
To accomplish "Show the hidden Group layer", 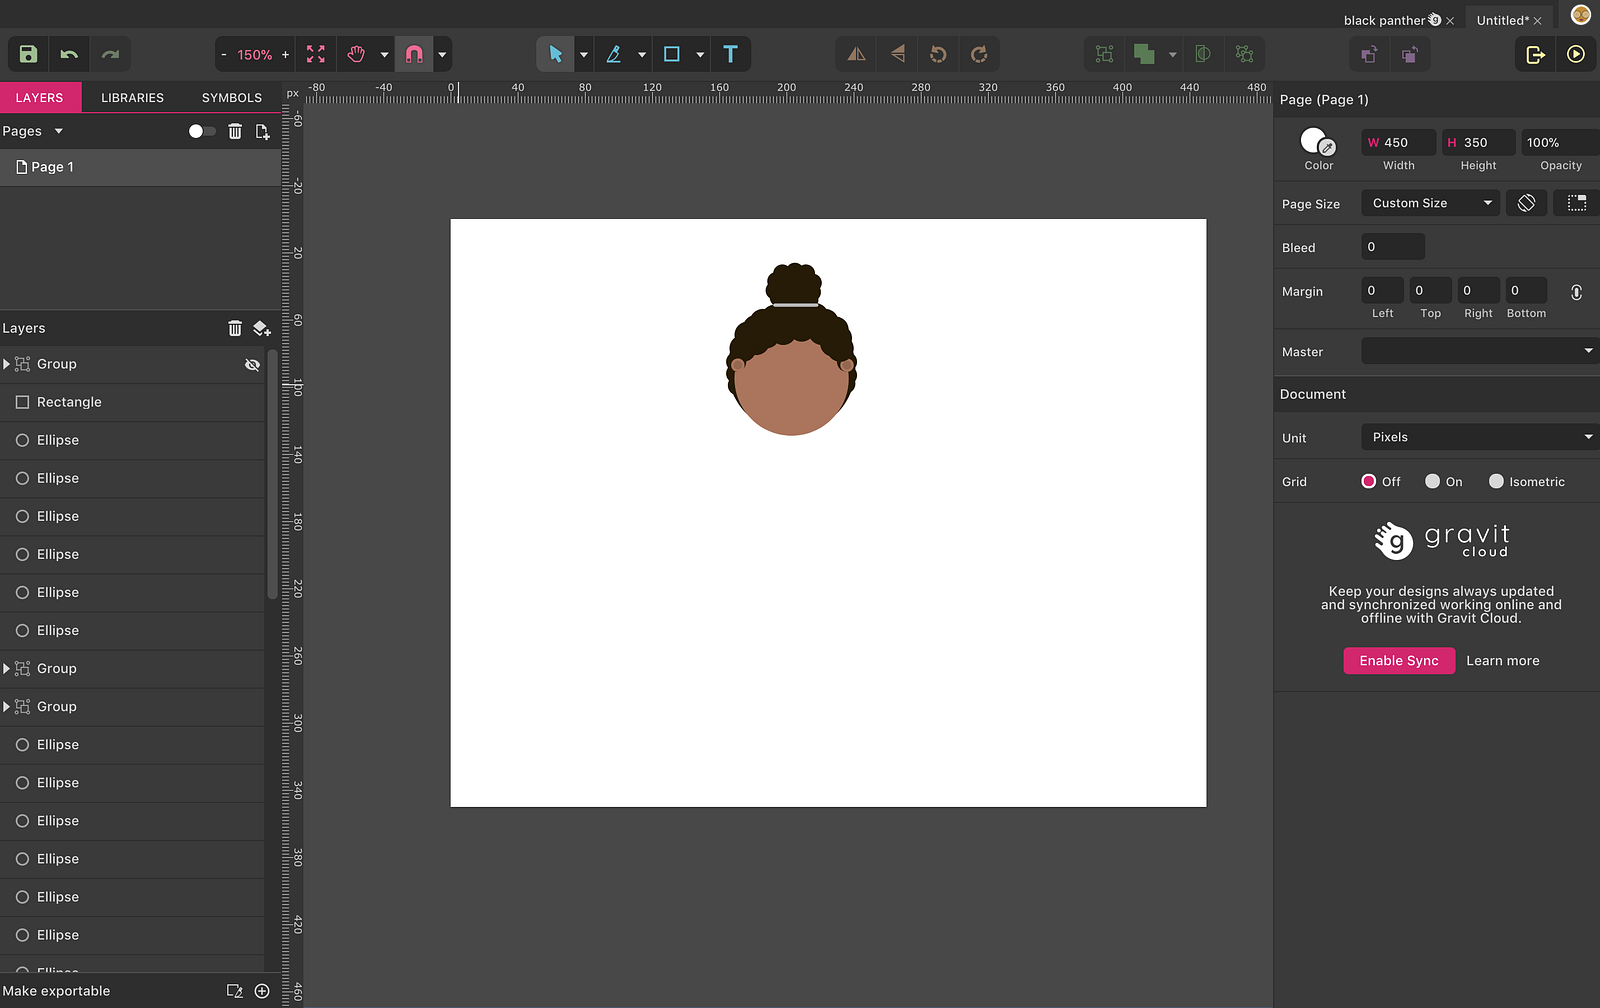I will 252,365.
